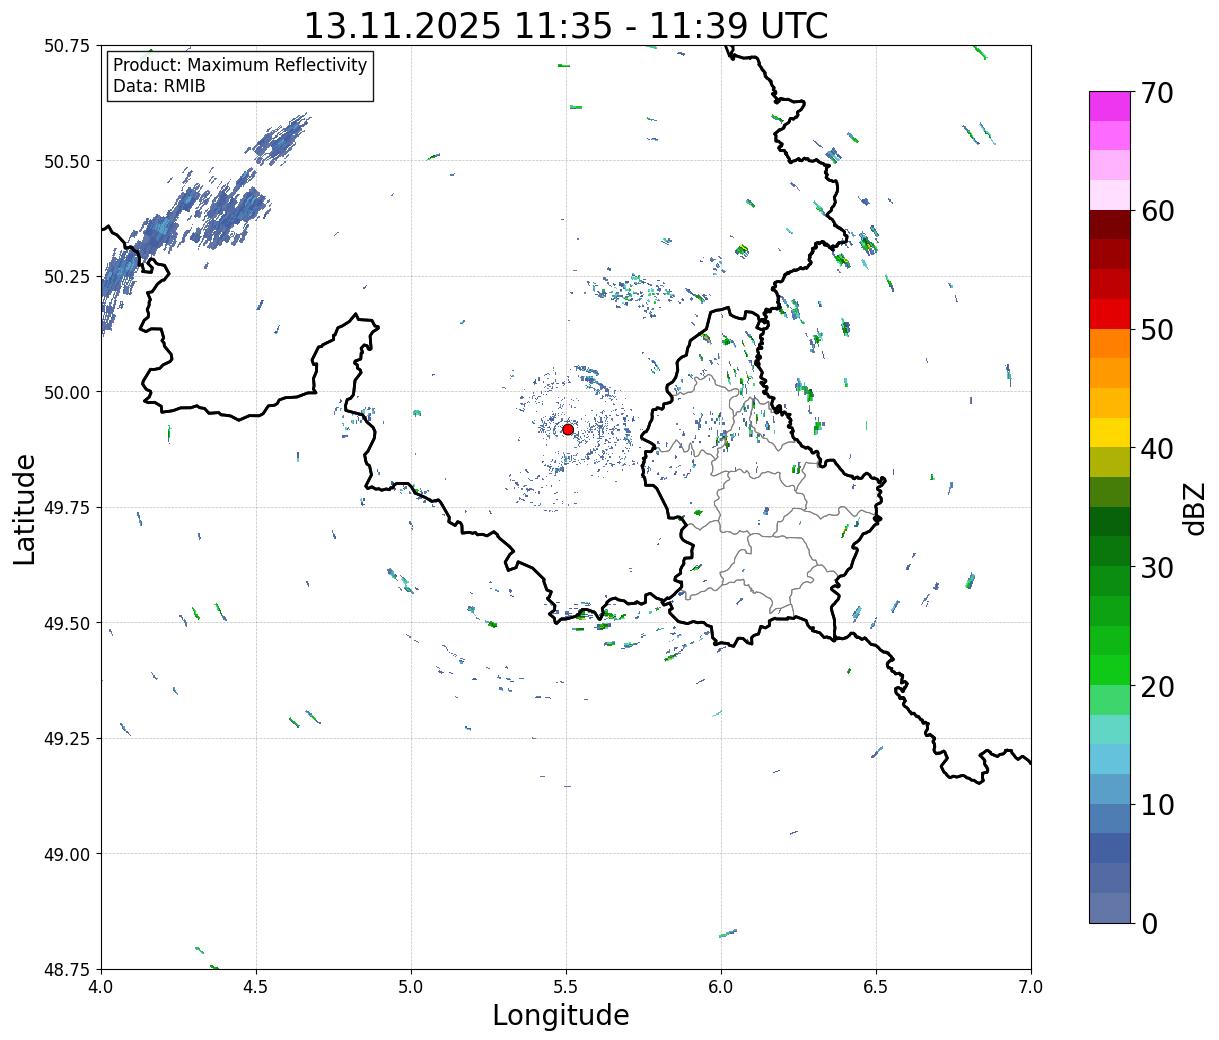Screen dimensions: 1219x1040
Task: Click the yellow colorbar segment at 40
Action: click(1110, 433)
